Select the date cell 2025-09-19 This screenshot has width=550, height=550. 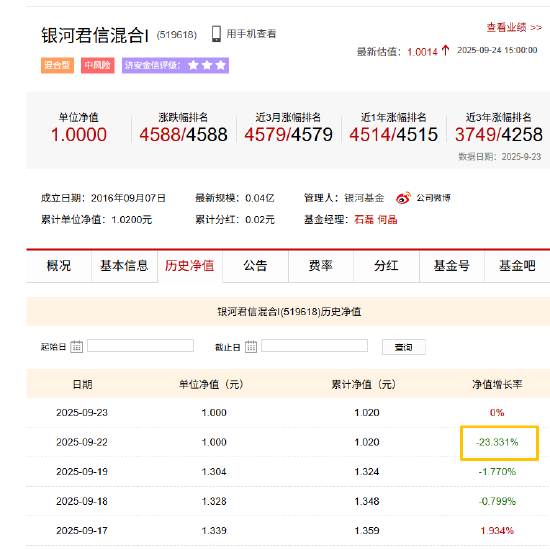pyautogui.click(x=82, y=471)
